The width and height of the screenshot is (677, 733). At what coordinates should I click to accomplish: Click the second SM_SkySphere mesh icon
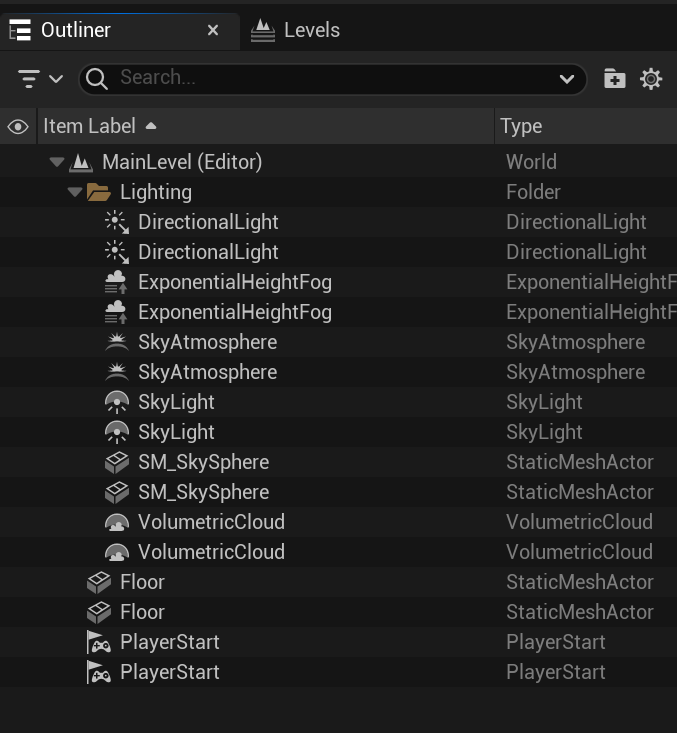click(116, 492)
